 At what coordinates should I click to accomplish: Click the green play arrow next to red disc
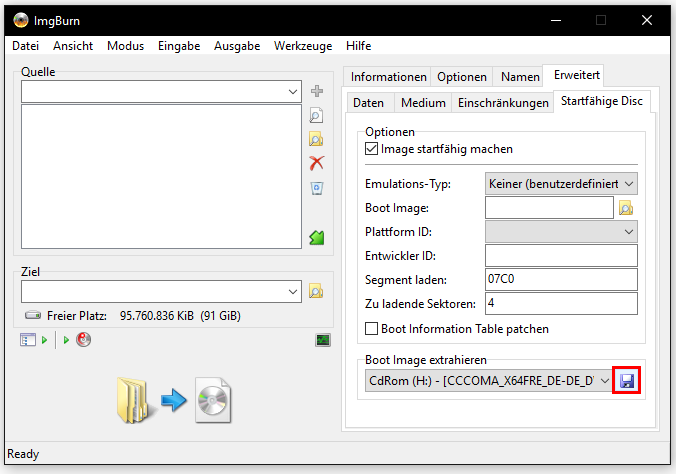click(66, 340)
